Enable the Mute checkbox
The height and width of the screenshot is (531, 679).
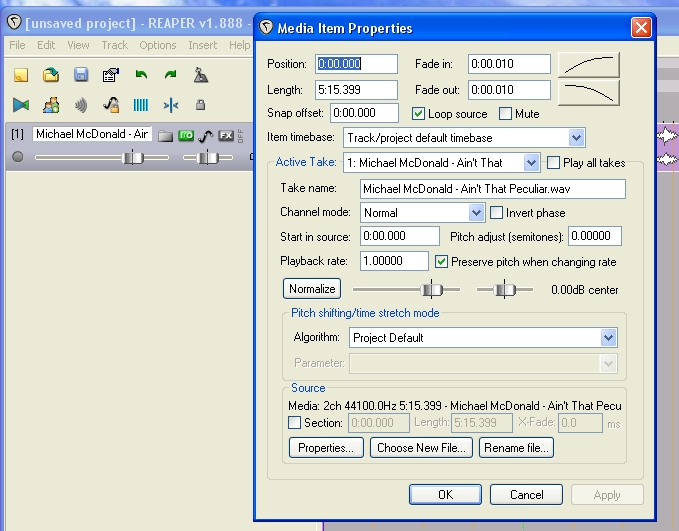click(x=505, y=114)
